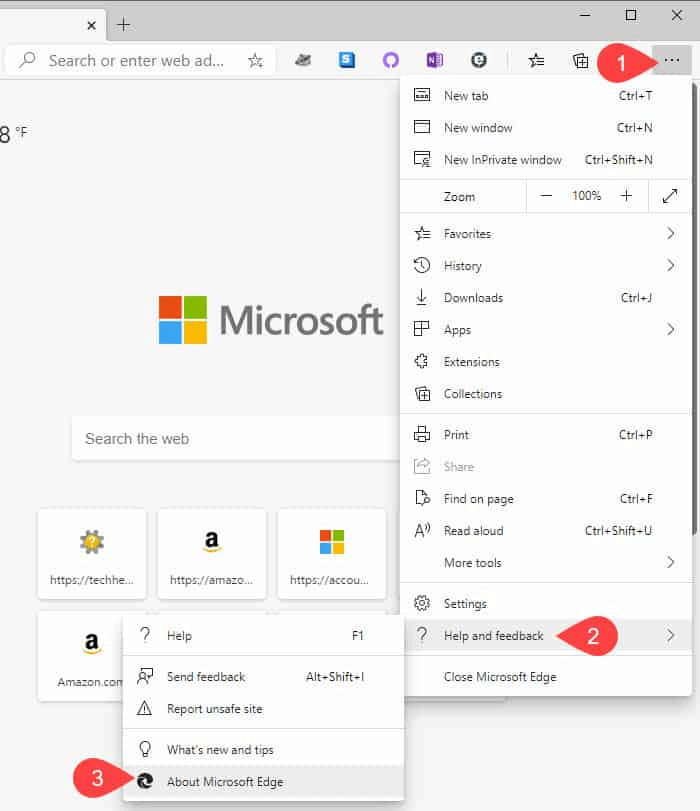Choose Print in the menu

pyautogui.click(x=545, y=435)
